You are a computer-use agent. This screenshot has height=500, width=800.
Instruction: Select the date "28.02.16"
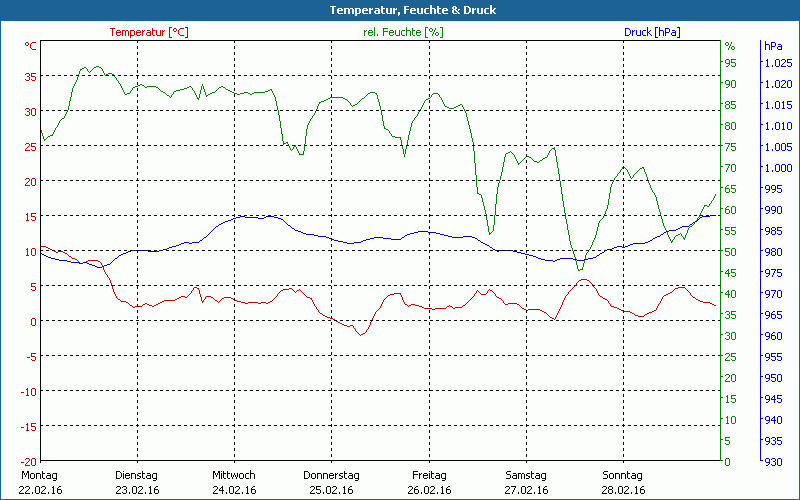(623, 490)
